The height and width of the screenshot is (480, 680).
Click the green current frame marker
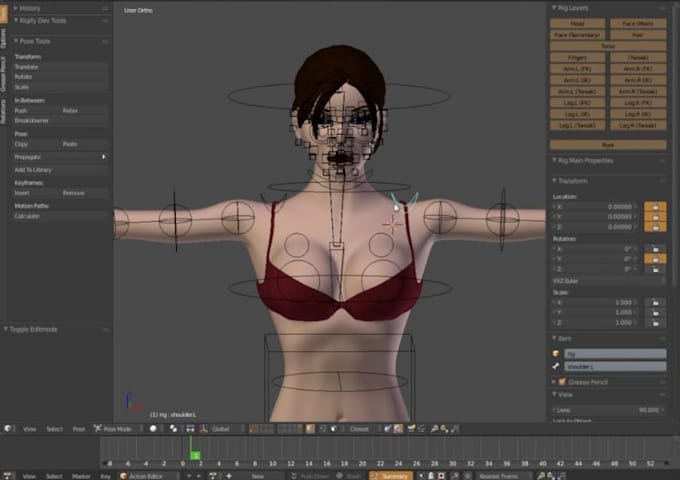(195, 455)
